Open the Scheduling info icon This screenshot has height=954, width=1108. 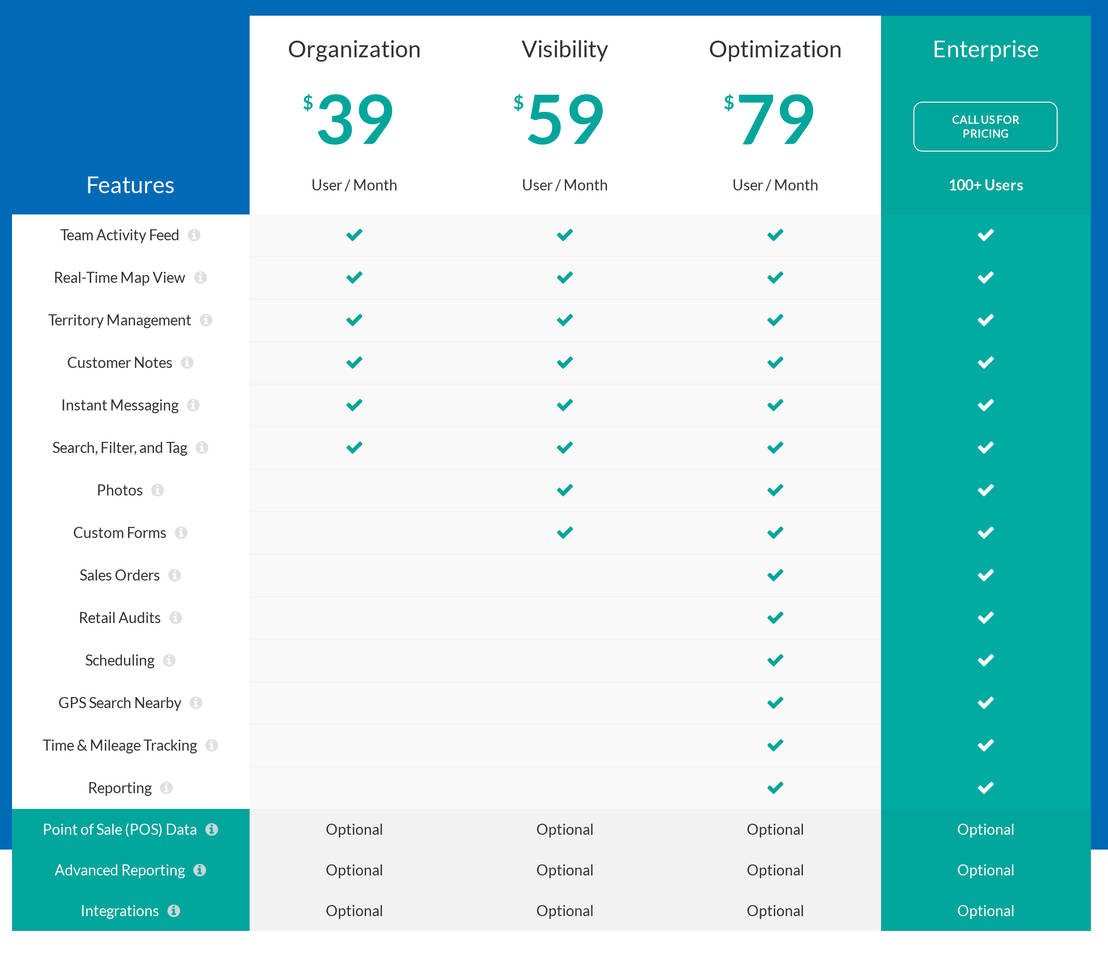pyautogui.click(x=170, y=660)
